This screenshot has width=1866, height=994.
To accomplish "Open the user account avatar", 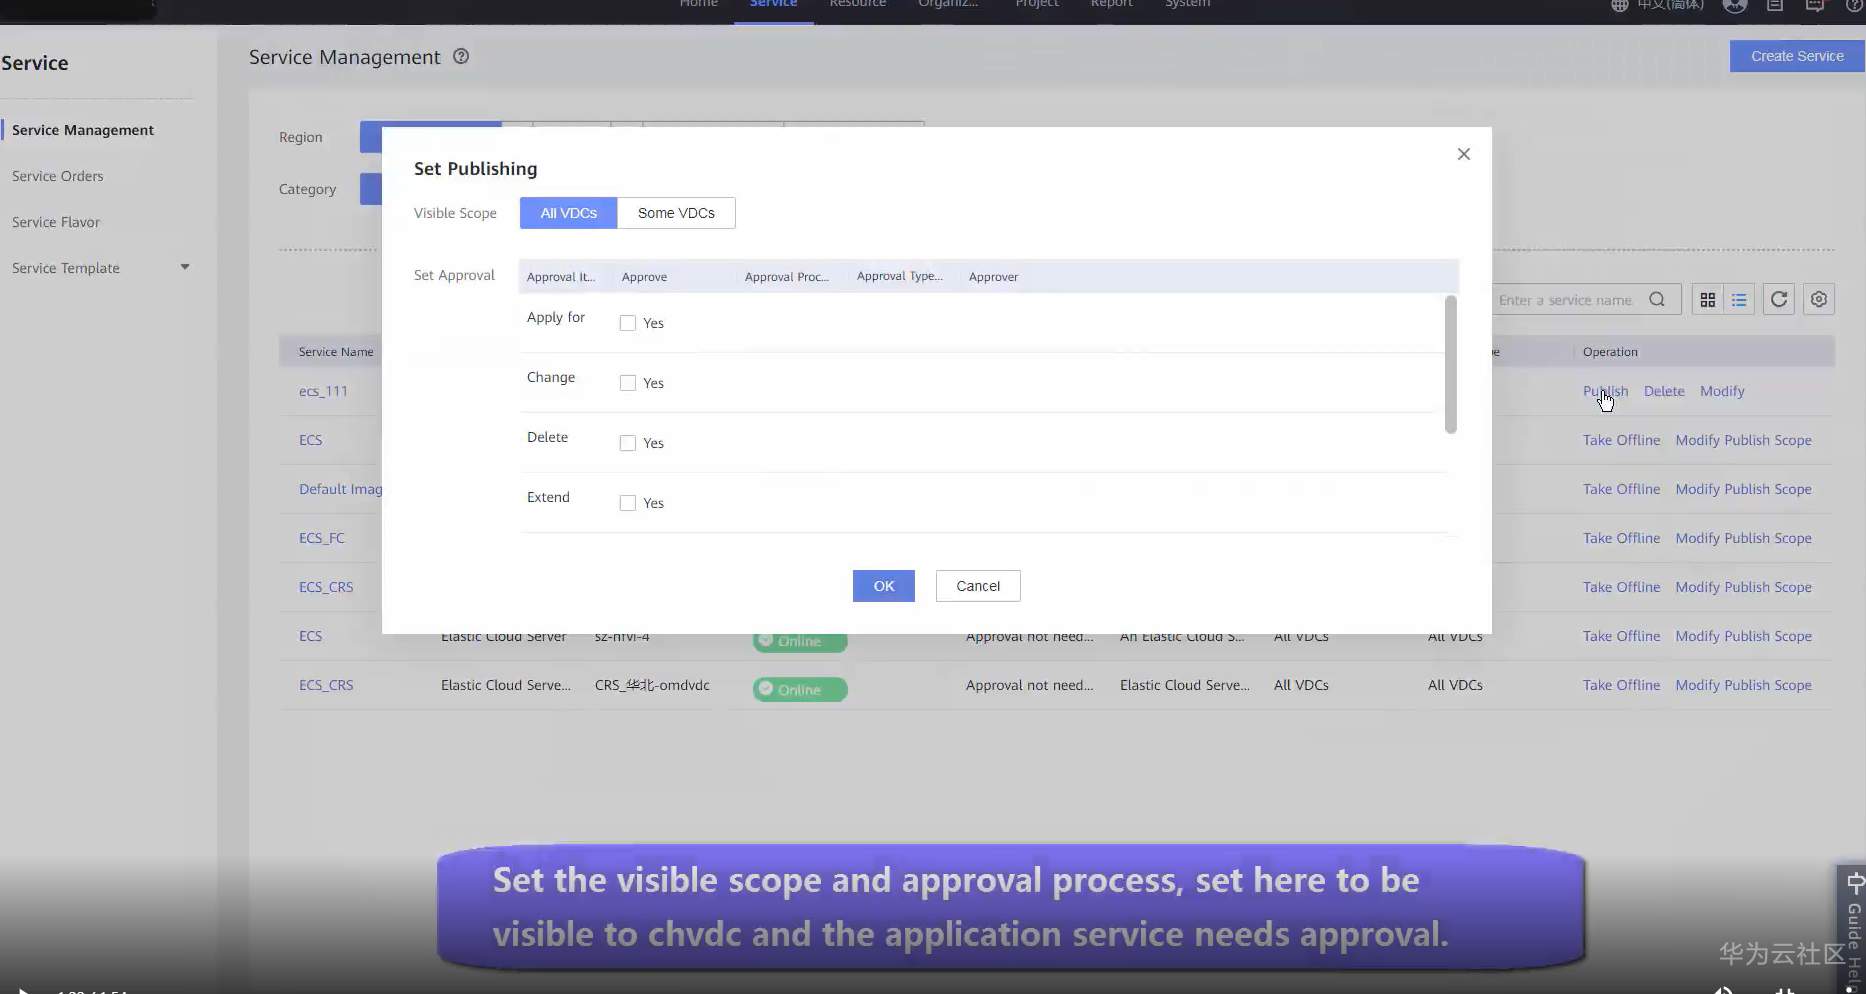I will (x=1735, y=5).
